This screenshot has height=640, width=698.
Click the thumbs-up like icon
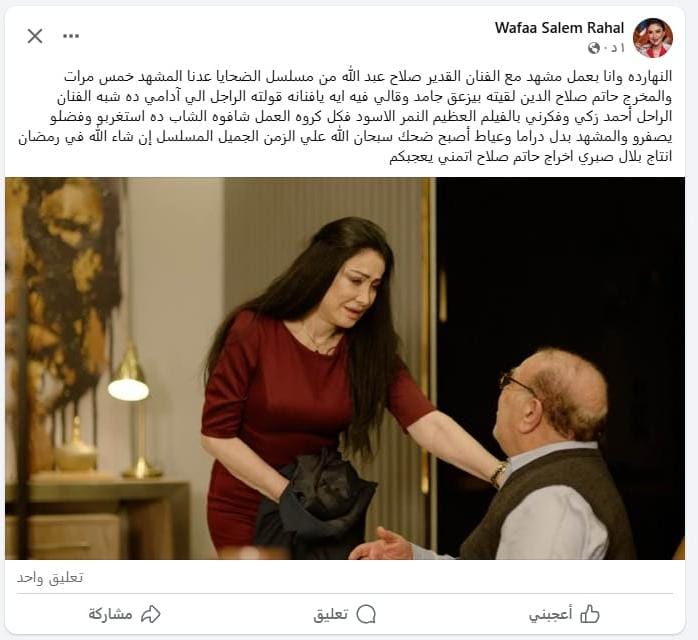pos(590,614)
